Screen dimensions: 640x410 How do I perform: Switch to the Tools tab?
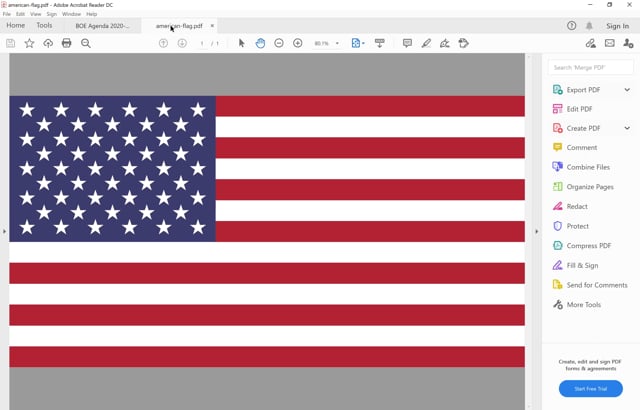(x=44, y=25)
